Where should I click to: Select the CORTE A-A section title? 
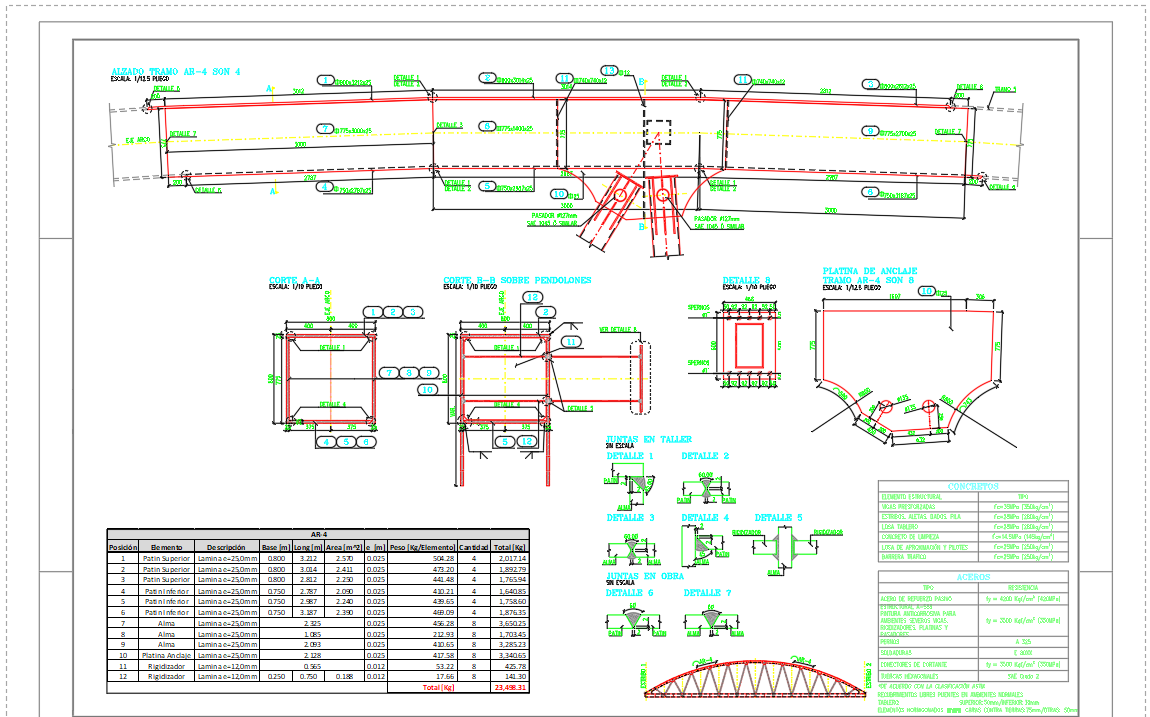(295, 280)
